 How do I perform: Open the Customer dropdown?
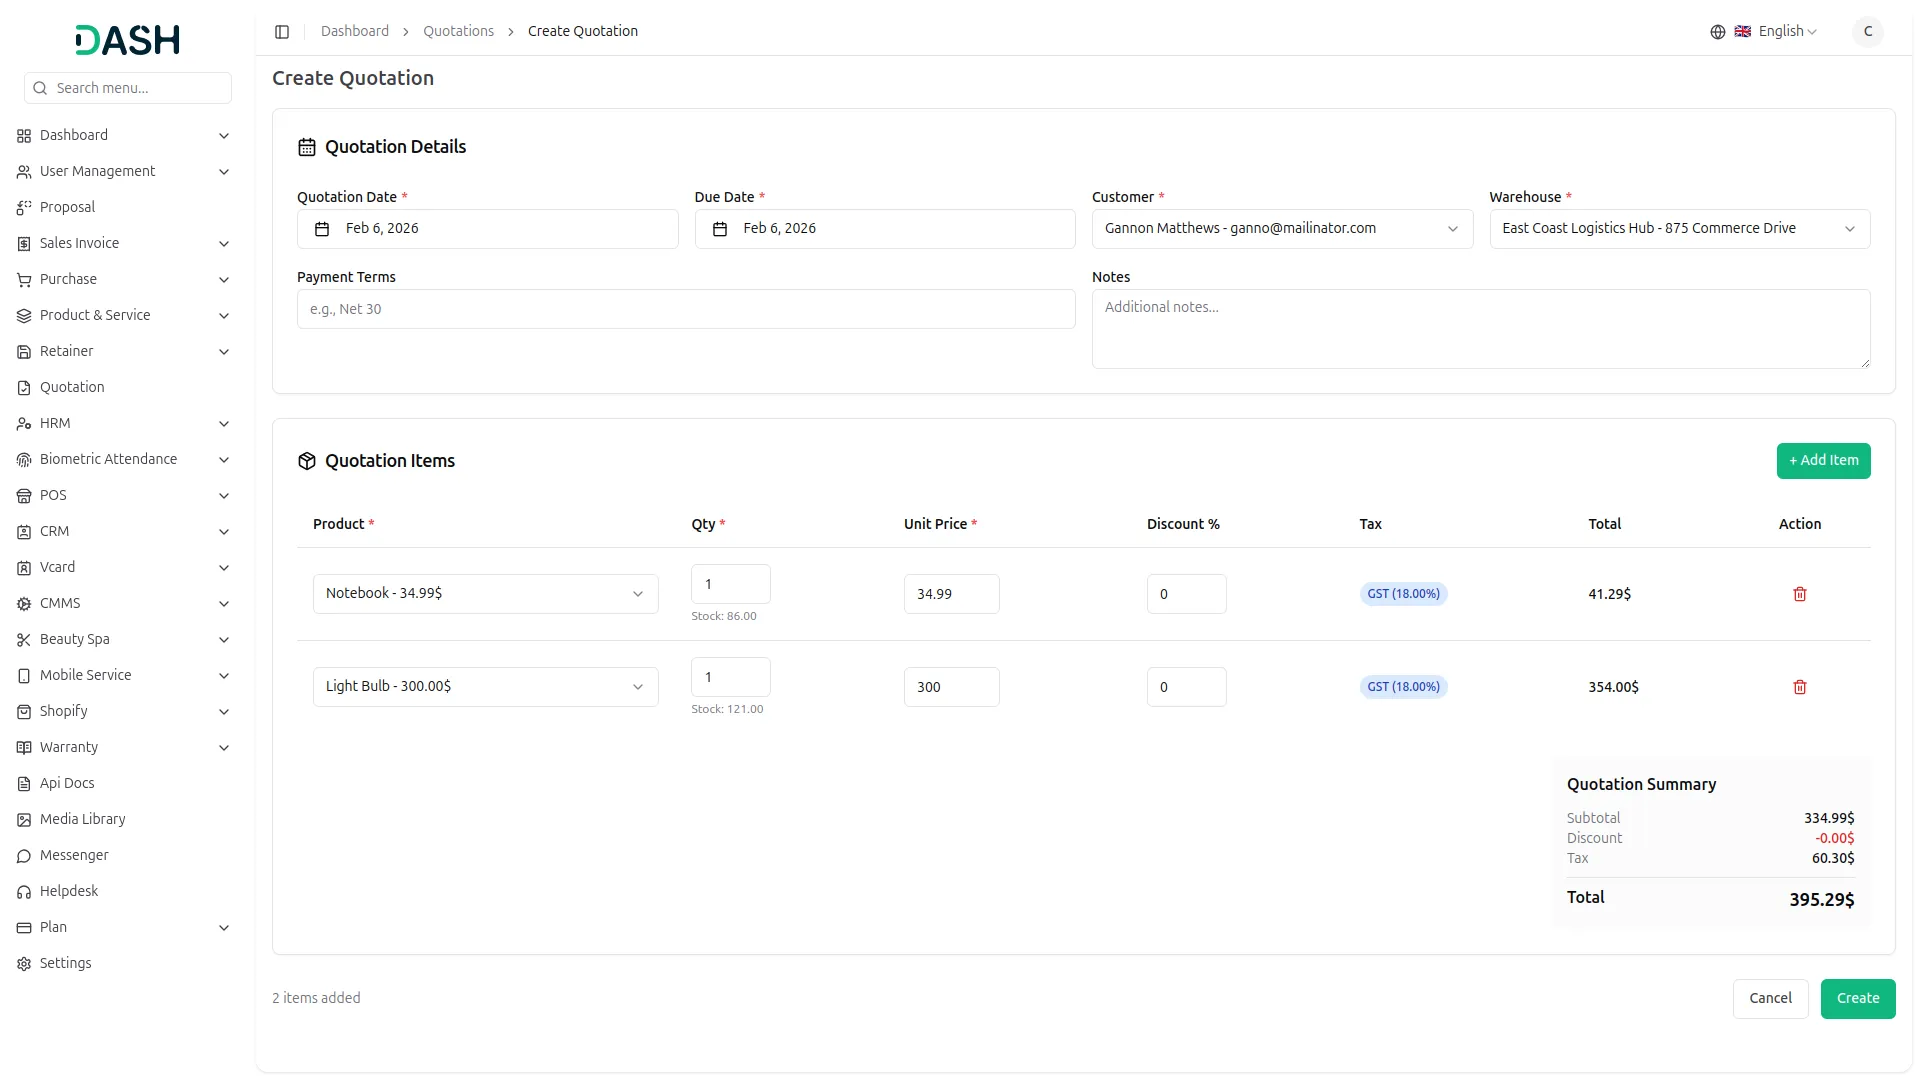pyautogui.click(x=1281, y=229)
